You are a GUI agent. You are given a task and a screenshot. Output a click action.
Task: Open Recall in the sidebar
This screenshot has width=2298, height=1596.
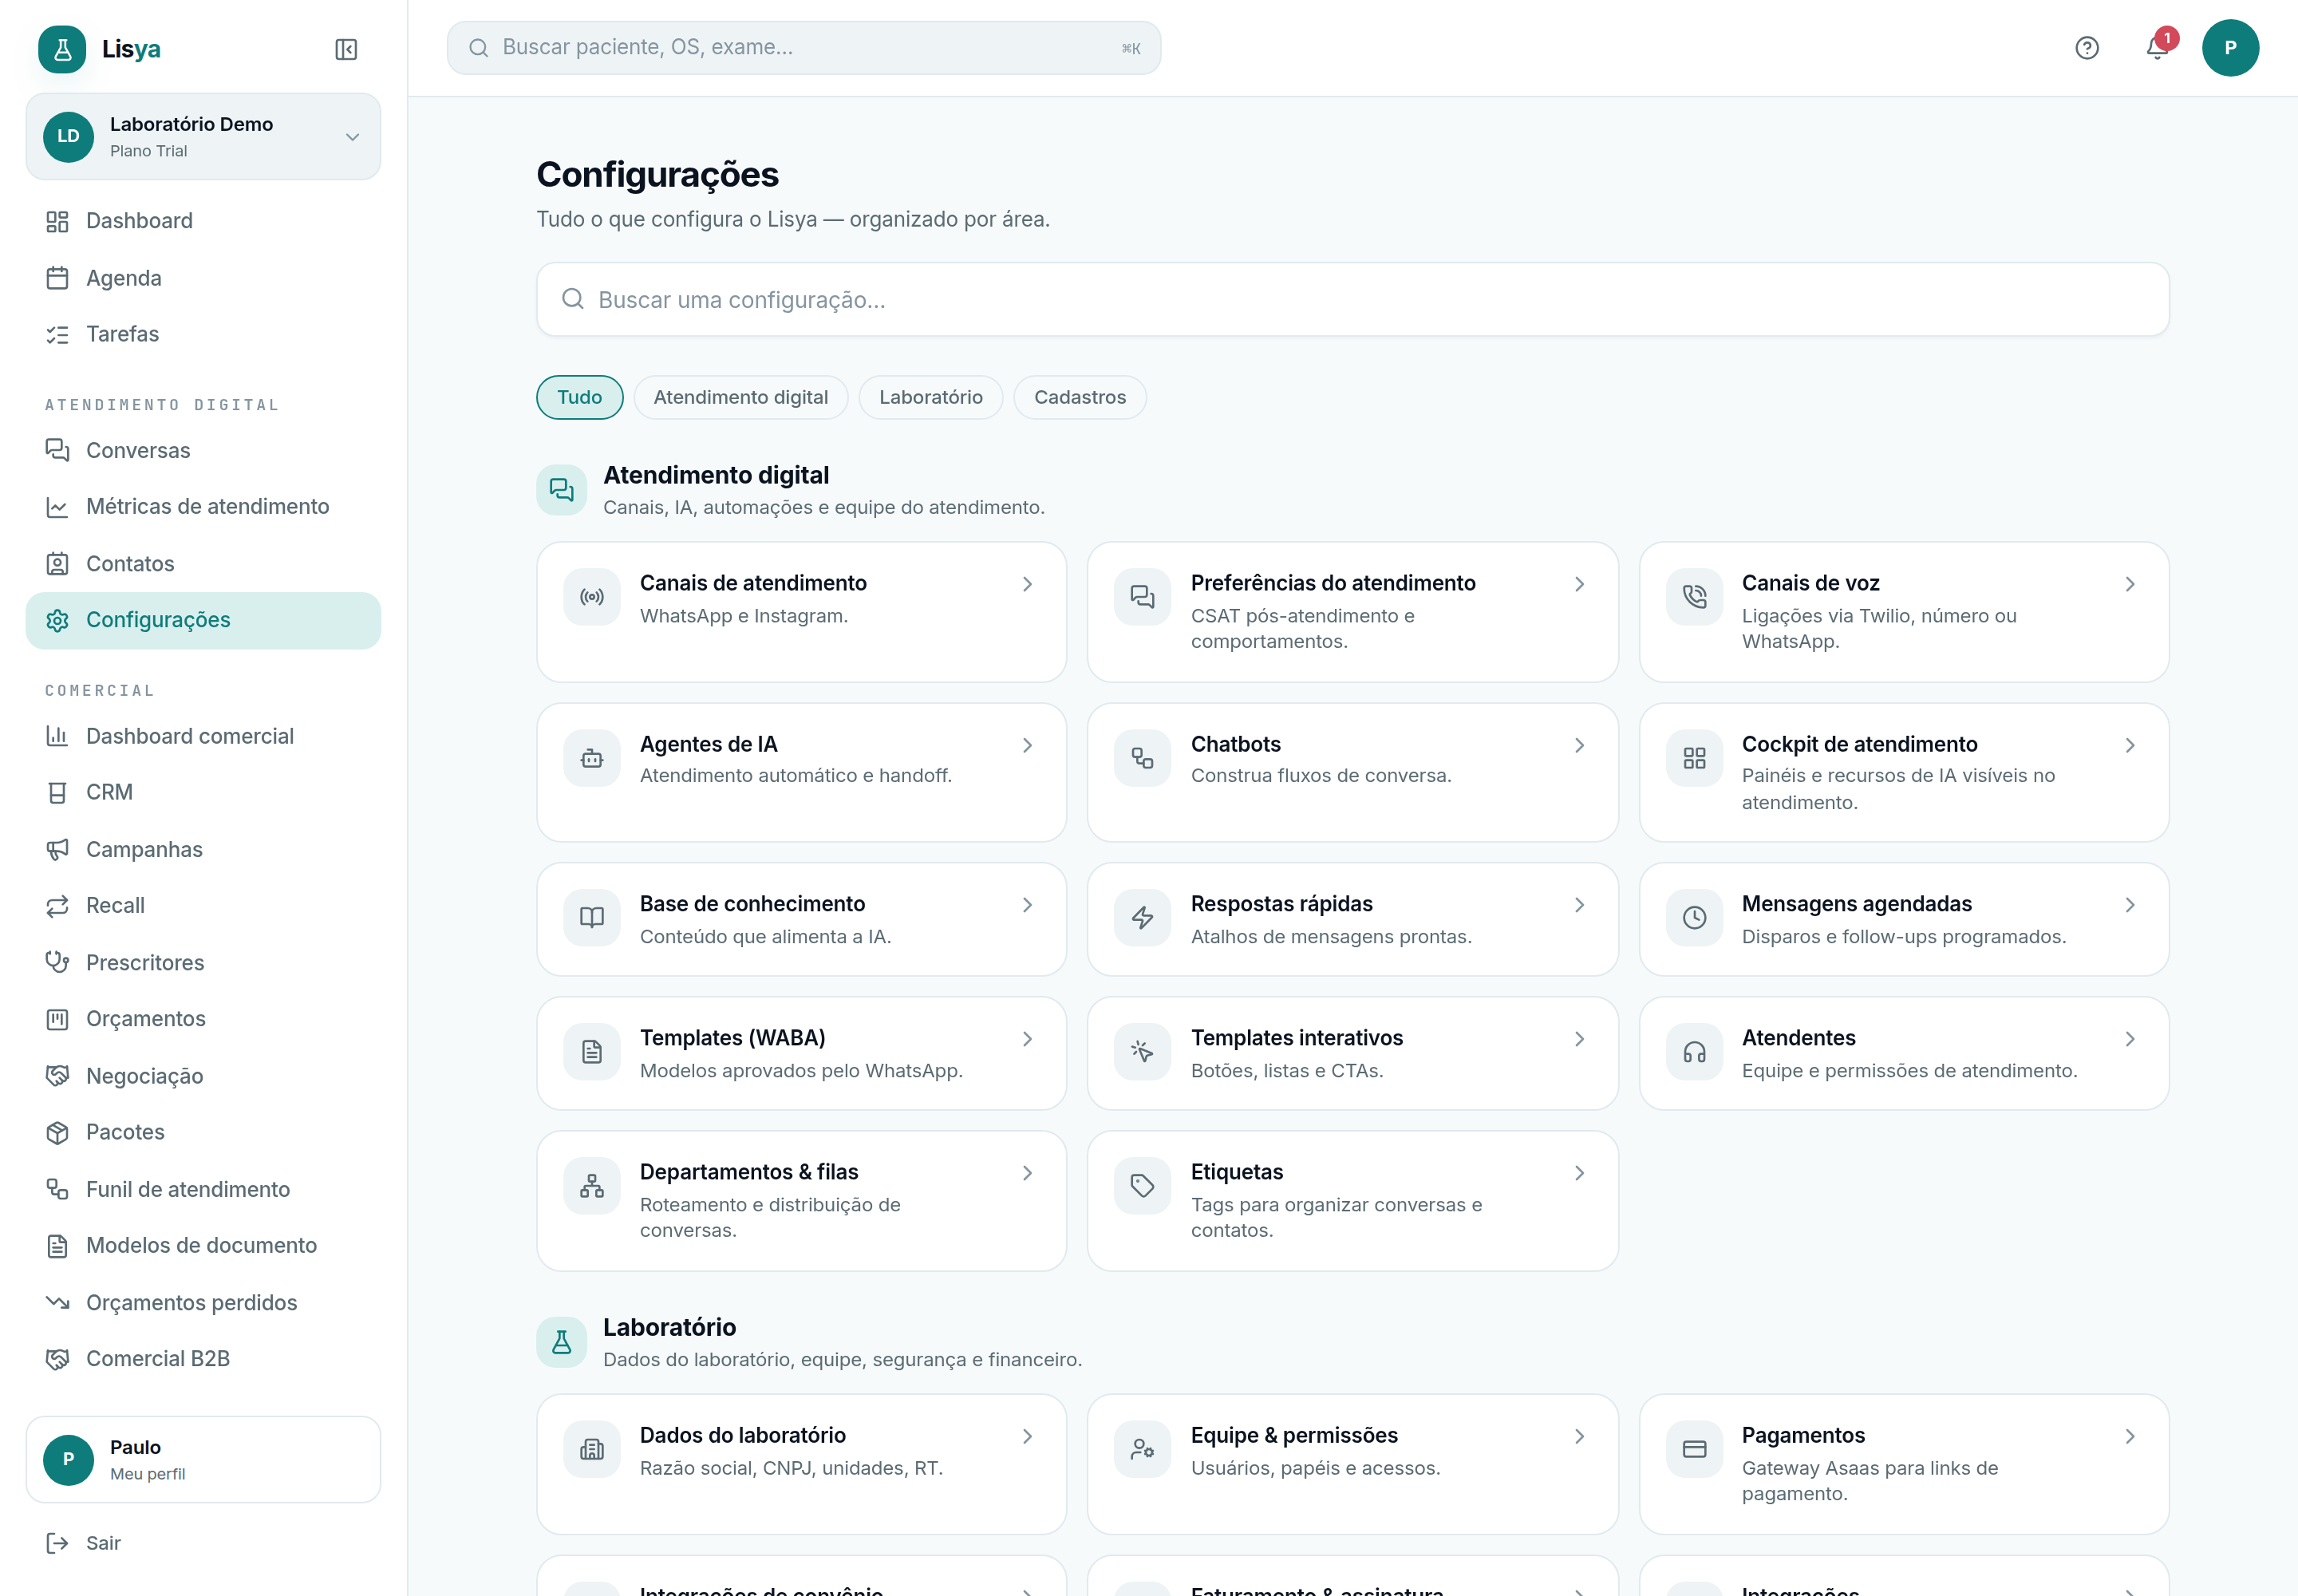tap(203, 906)
